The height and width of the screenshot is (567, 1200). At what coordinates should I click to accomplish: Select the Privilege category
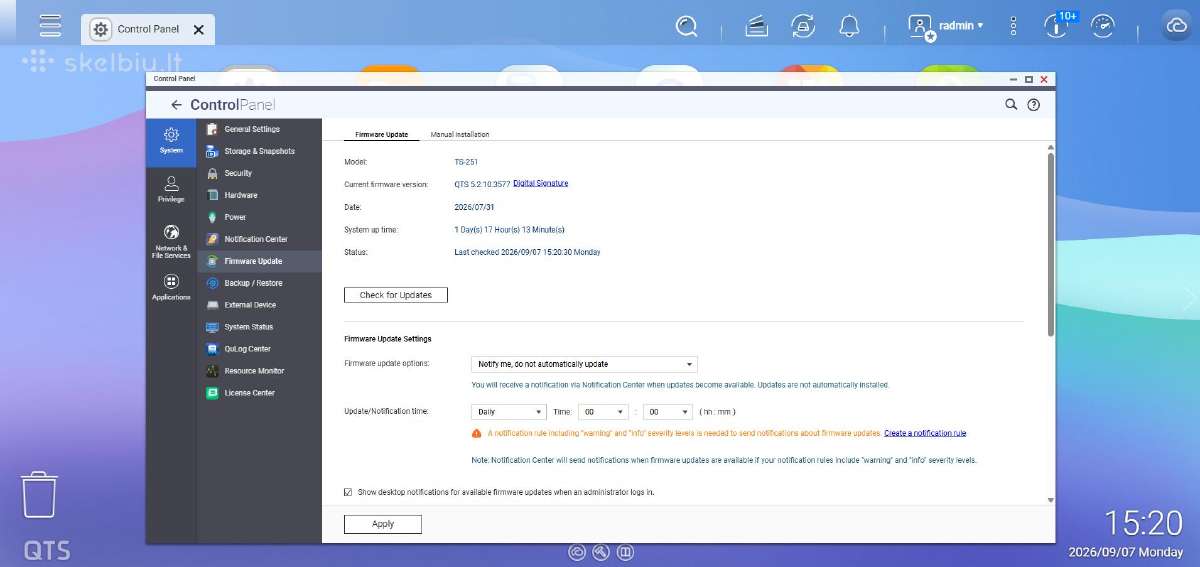[x=171, y=189]
